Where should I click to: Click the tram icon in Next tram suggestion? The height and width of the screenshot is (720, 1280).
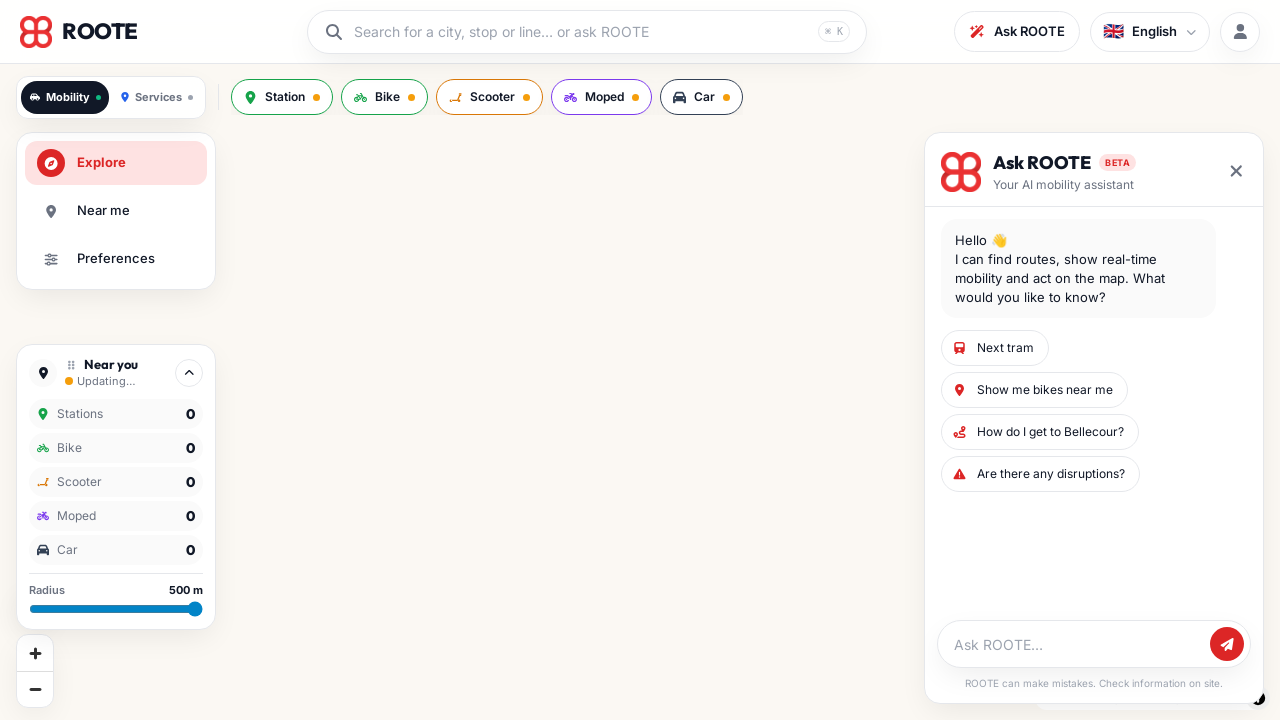coord(959,348)
